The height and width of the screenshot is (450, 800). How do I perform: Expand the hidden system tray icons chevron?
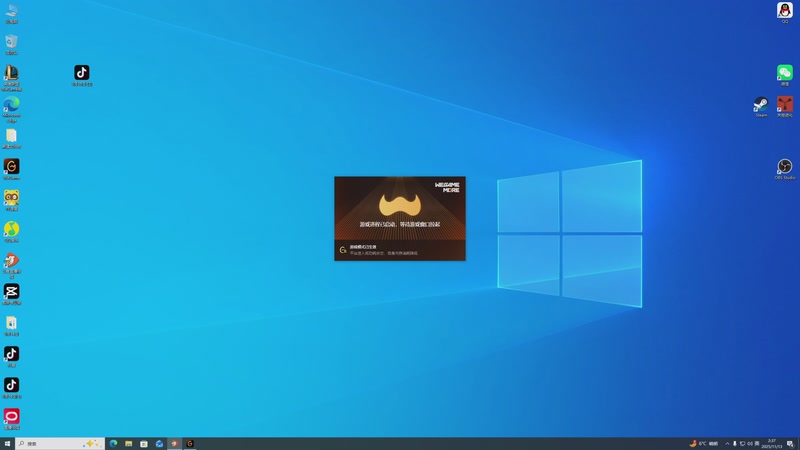727,444
